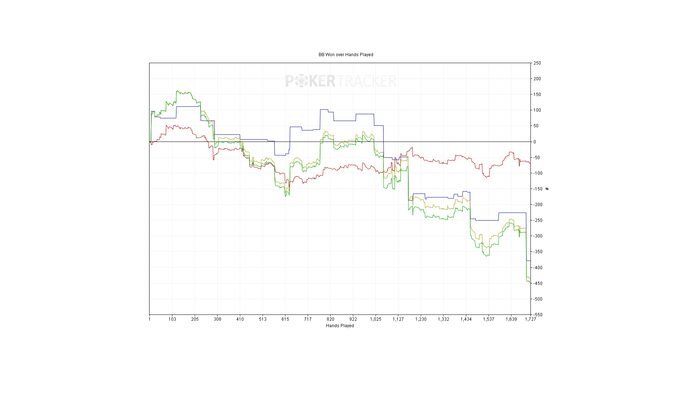This screenshot has height=394, width=700.
Task: Click the 308 x-axis tick label
Action: [217, 319]
